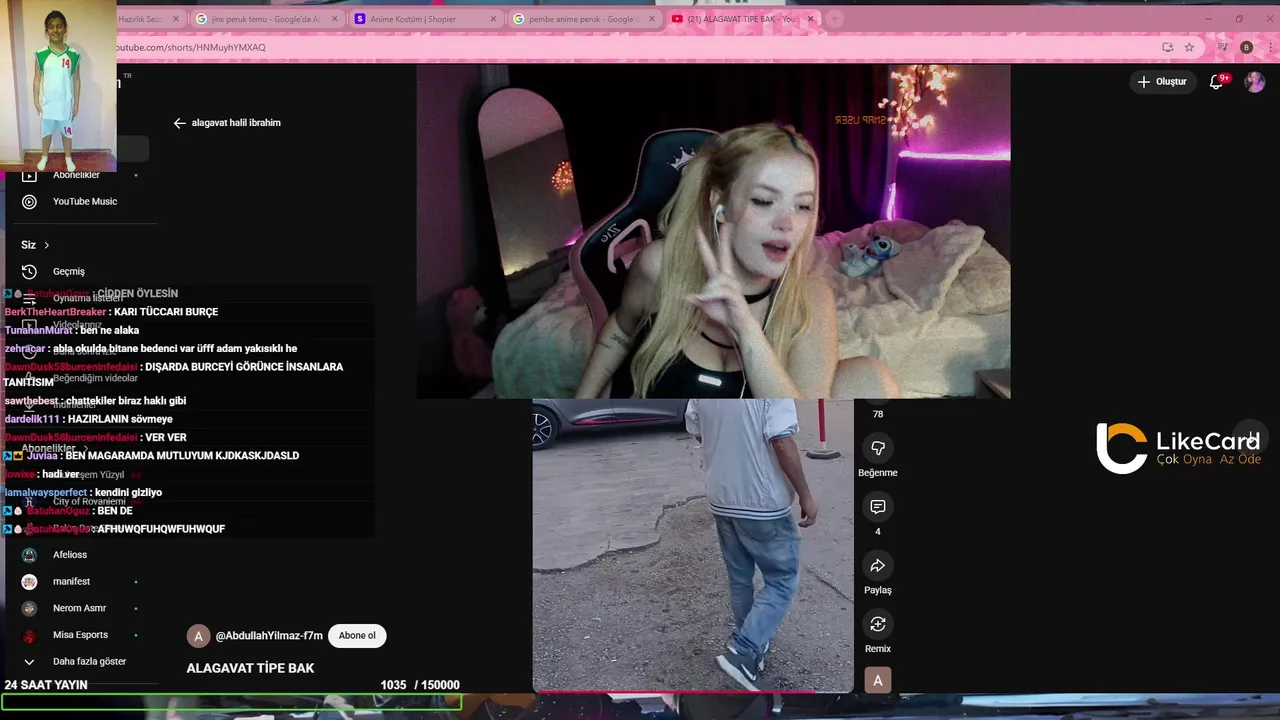Open the notifications bell

[x=1217, y=82]
